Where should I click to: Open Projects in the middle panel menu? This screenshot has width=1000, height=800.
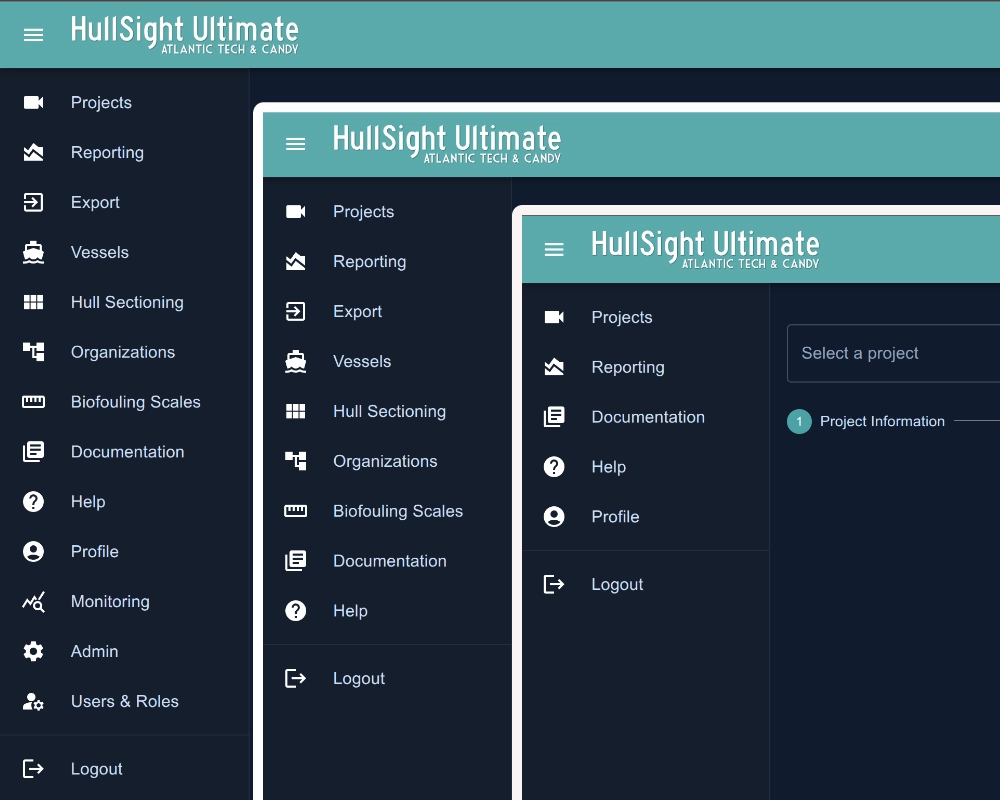pyautogui.click(x=363, y=212)
